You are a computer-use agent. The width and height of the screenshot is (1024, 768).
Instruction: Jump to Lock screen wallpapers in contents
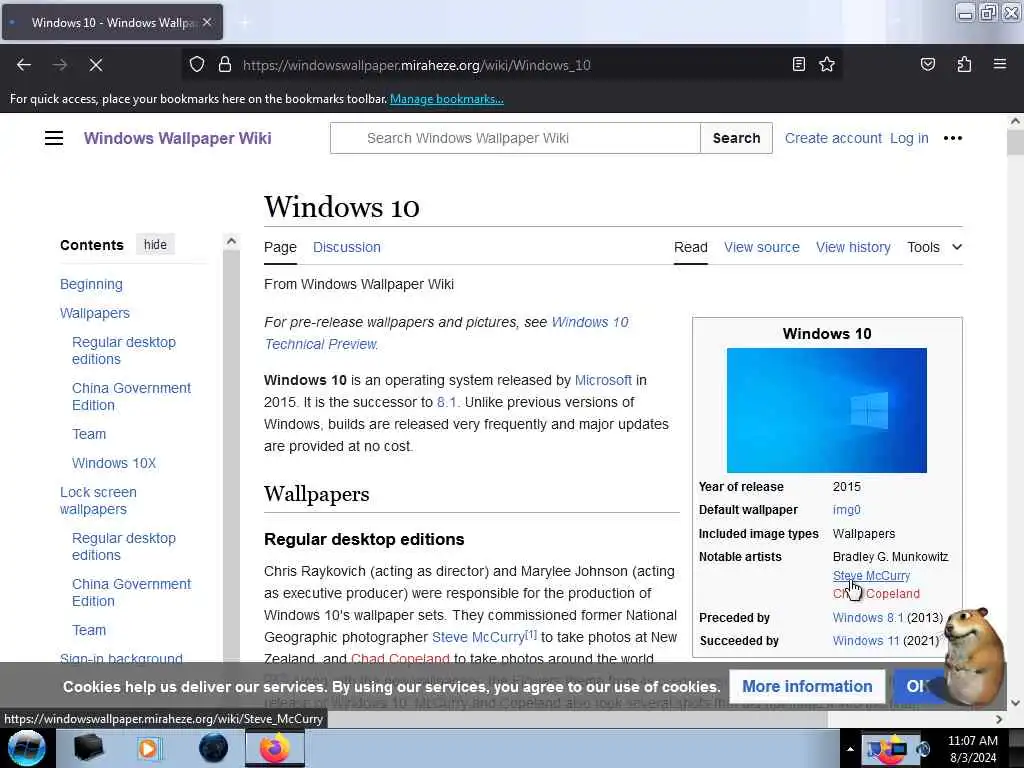click(98, 500)
